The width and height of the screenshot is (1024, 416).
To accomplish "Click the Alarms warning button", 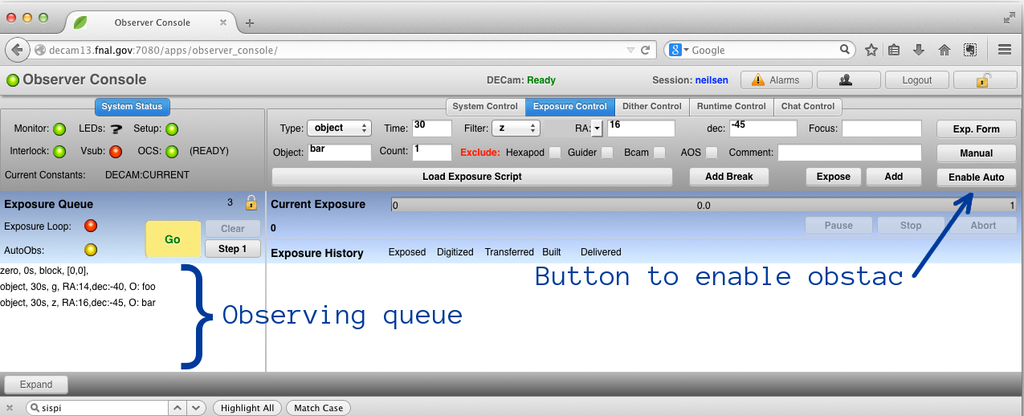I will click(775, 80).
